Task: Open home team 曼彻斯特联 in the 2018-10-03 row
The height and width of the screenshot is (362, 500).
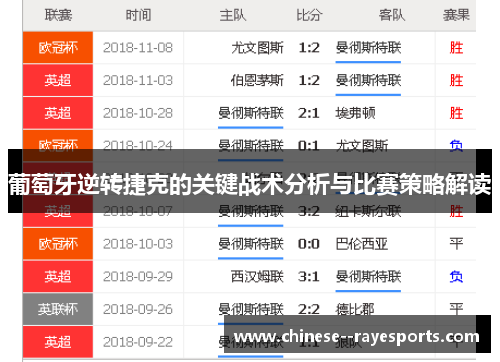Action: pos(251,244)
